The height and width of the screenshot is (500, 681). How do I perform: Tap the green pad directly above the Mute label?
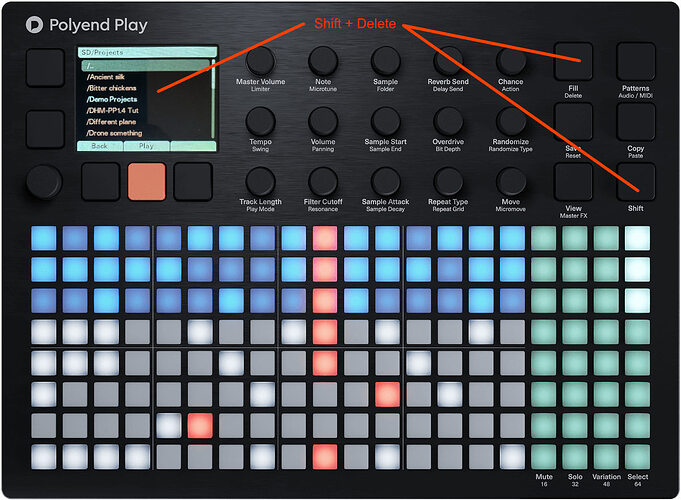click(544, 457)
